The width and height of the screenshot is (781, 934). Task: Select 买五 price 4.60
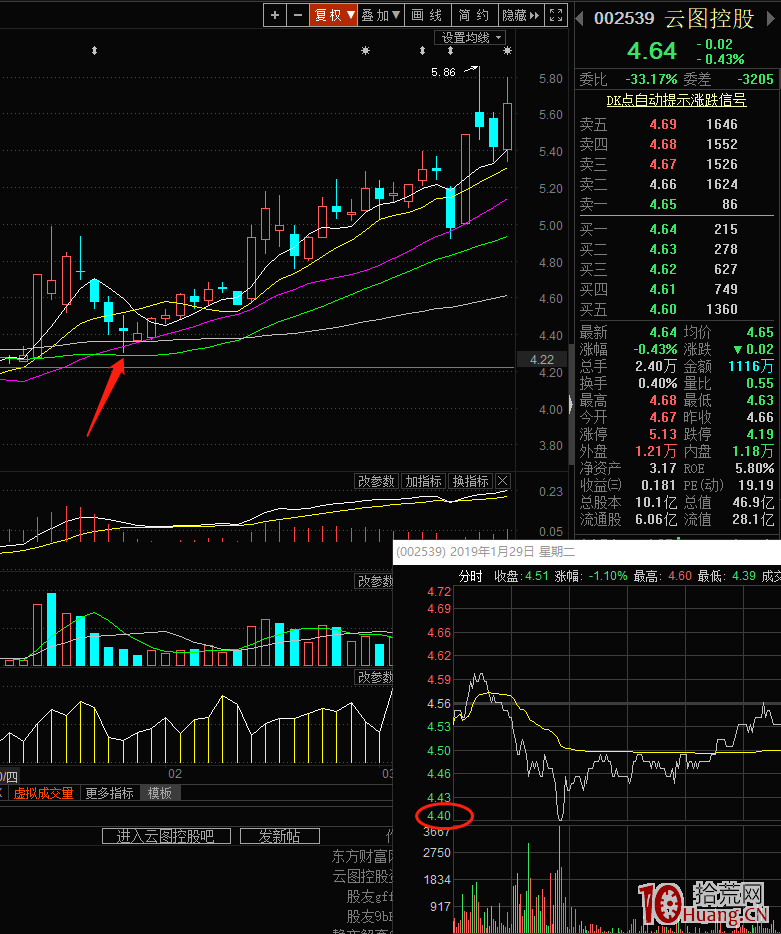(x=662, y=309)
